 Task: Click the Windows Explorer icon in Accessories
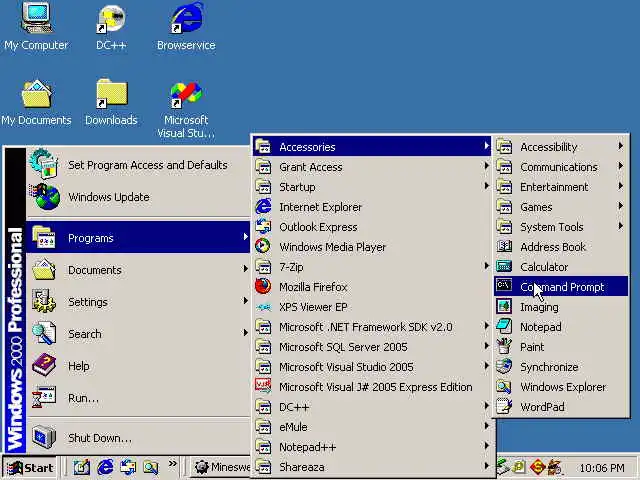tap(504, 386)
